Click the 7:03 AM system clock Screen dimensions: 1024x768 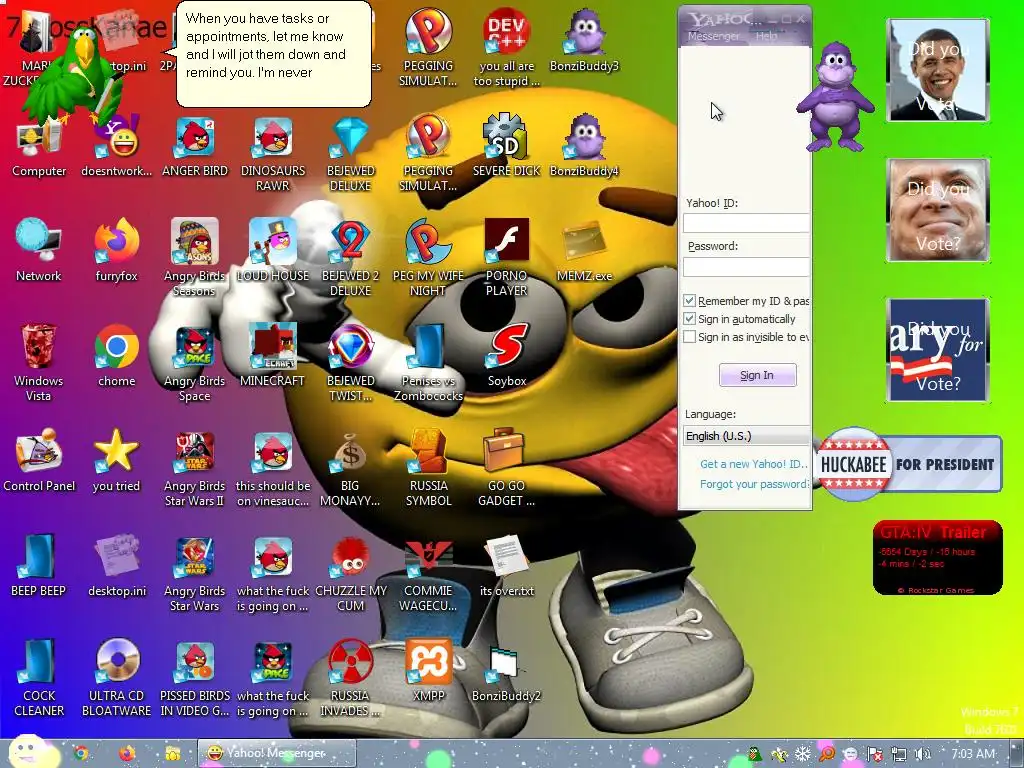click(973, 754)
